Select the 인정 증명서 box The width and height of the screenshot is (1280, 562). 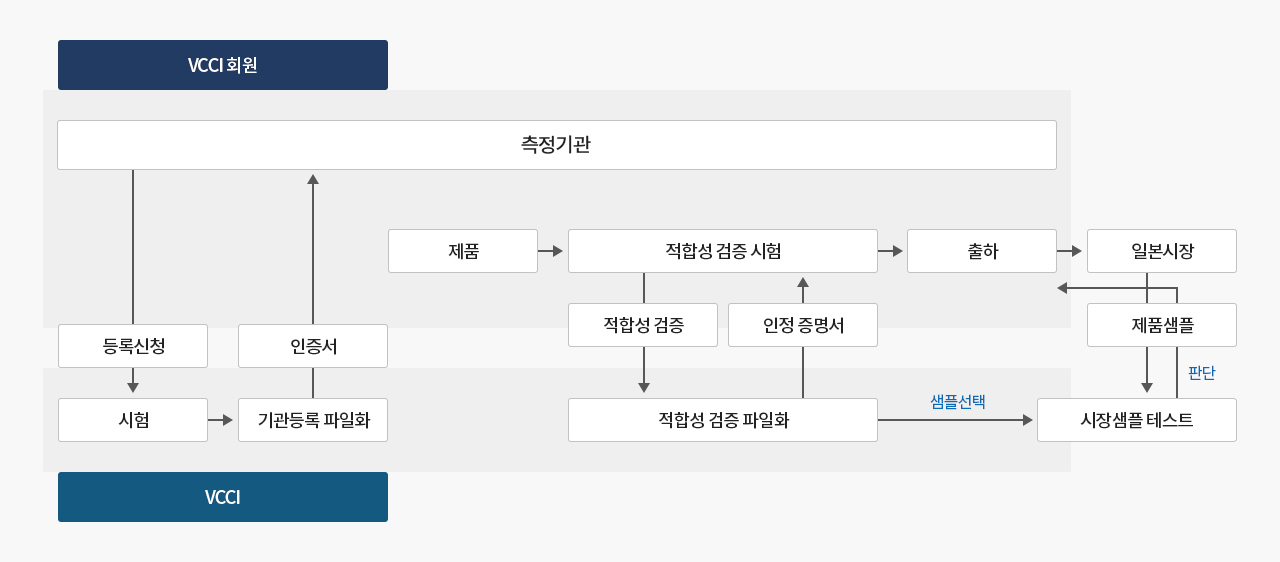[x=803, y=325]
